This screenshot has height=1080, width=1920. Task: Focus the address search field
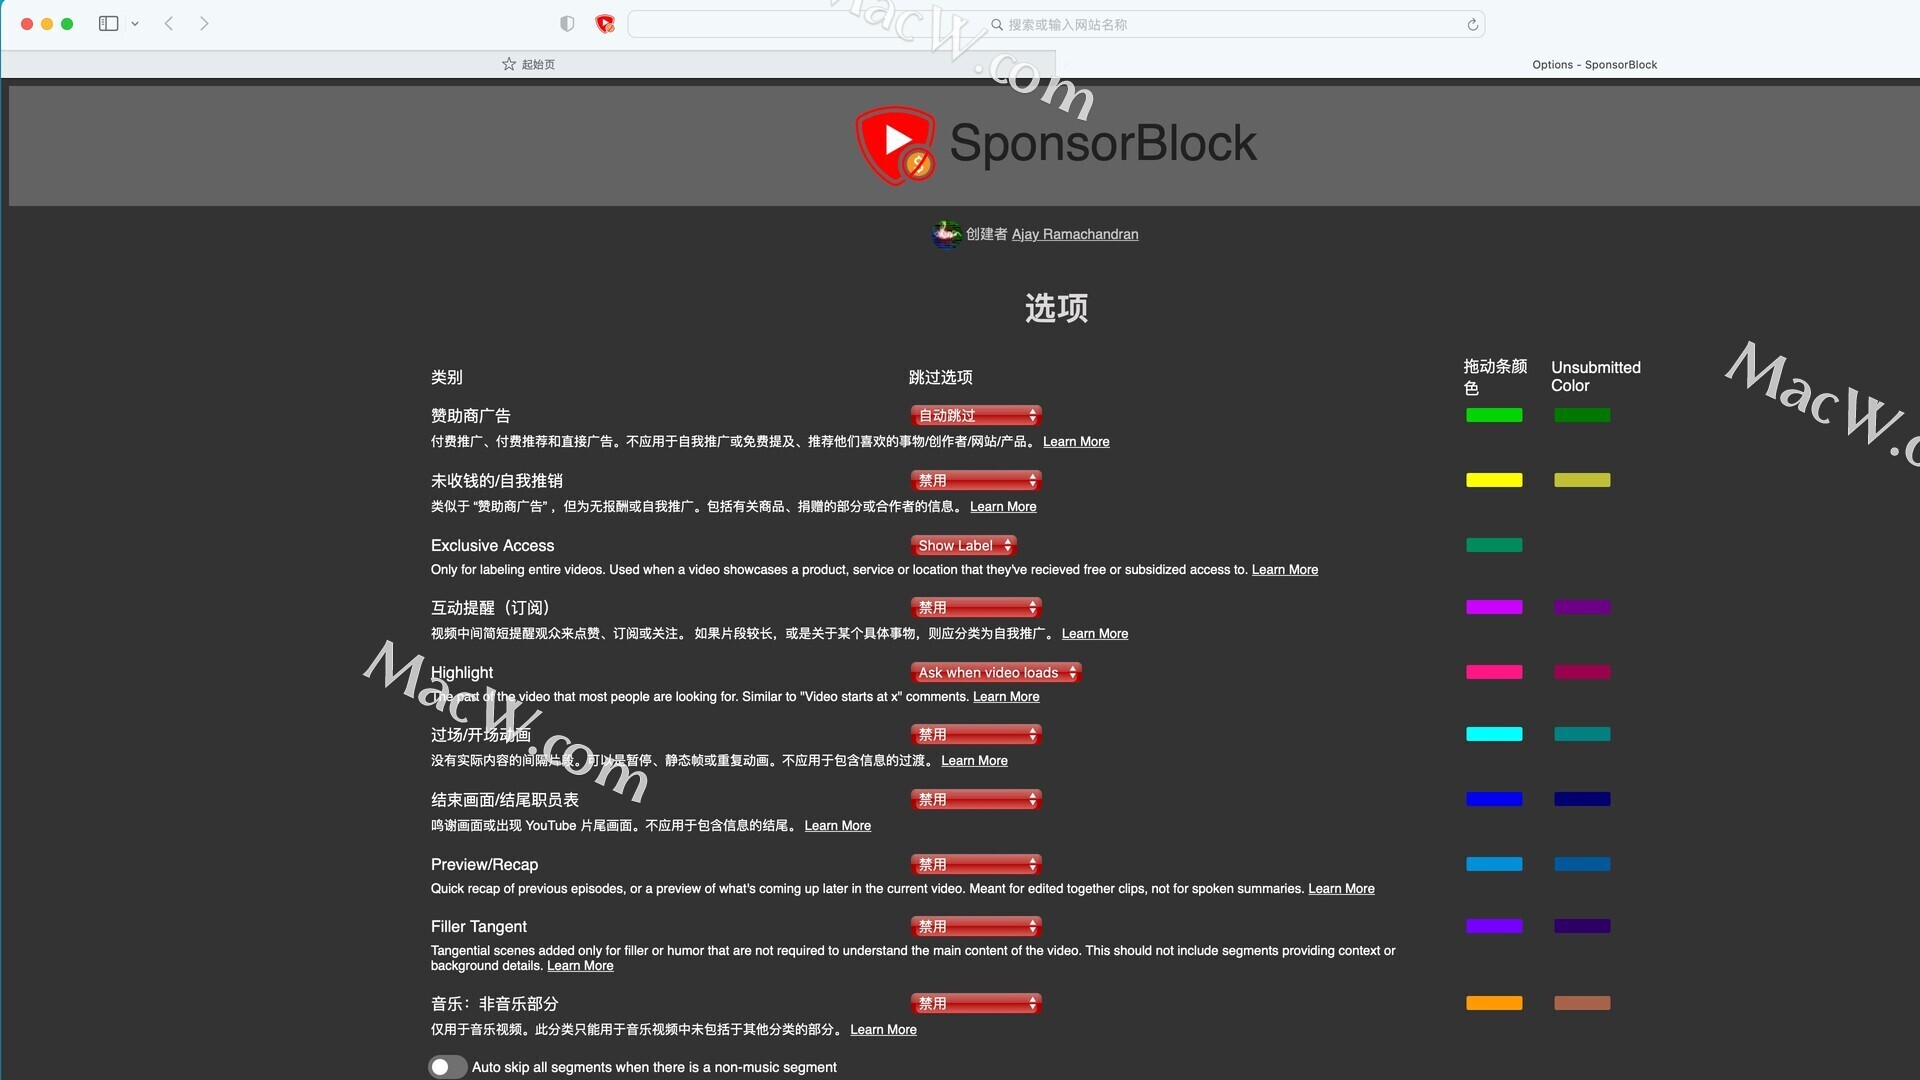(1056, 24)
